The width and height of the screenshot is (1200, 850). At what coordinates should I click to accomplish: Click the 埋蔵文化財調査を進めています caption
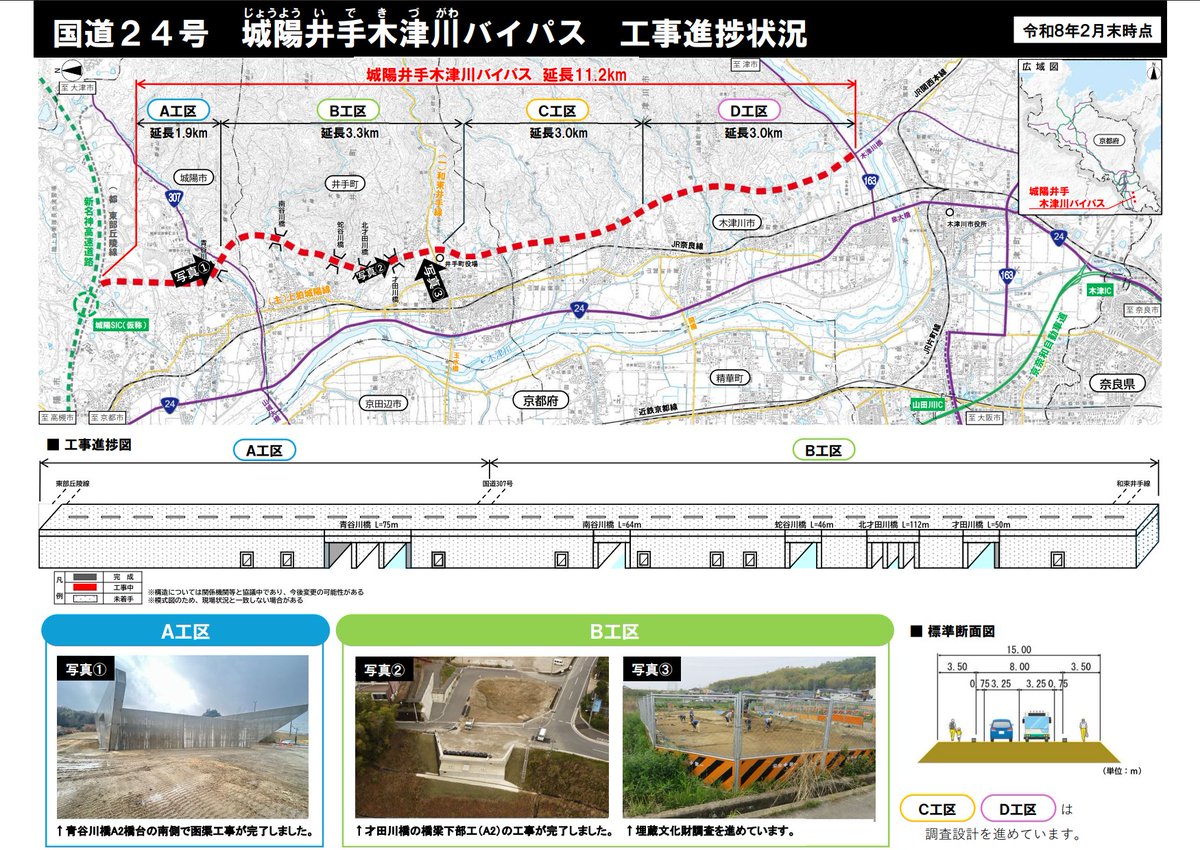tap(710, 831)
